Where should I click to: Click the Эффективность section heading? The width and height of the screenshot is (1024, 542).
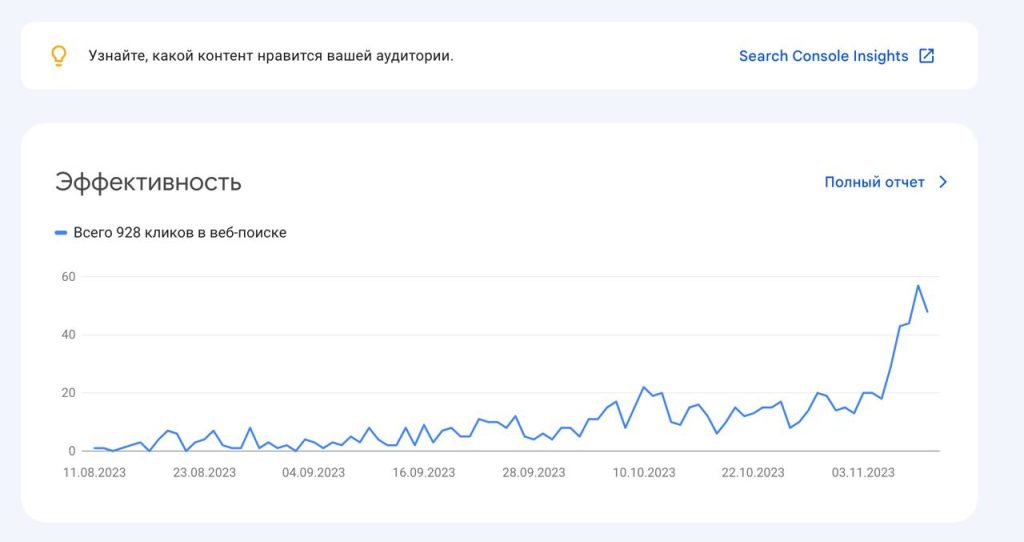coord(148,182)
